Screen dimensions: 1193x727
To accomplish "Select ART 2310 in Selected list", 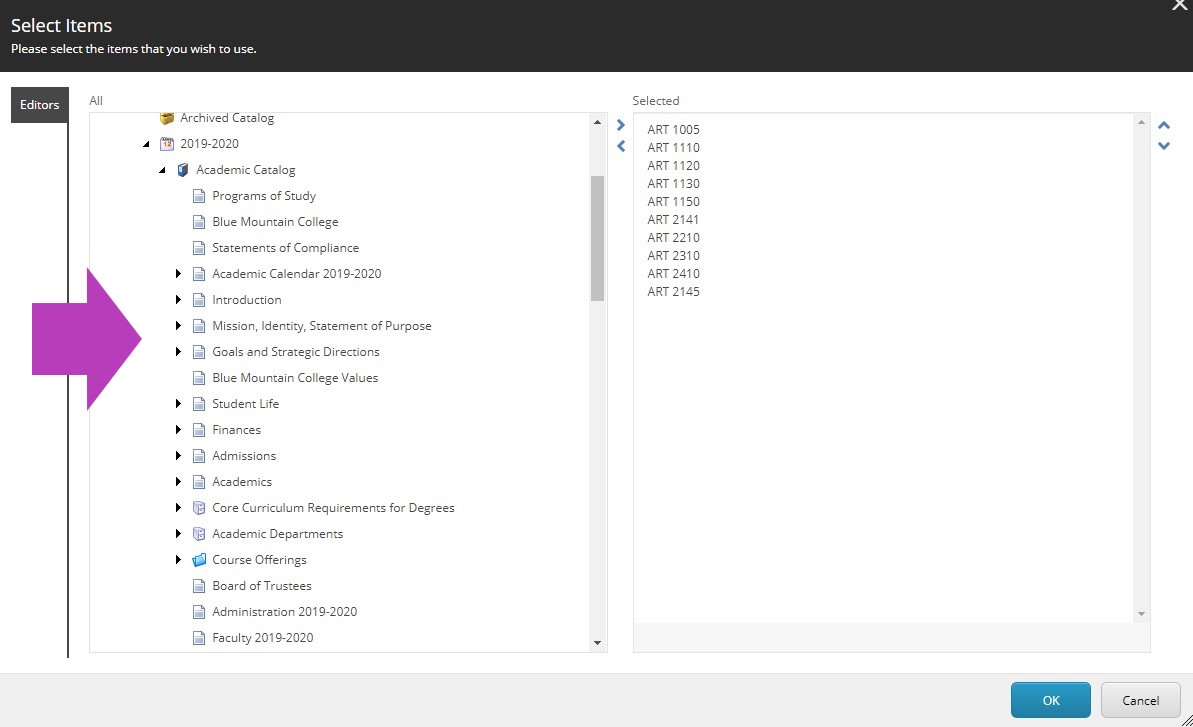I will [673, 256].
